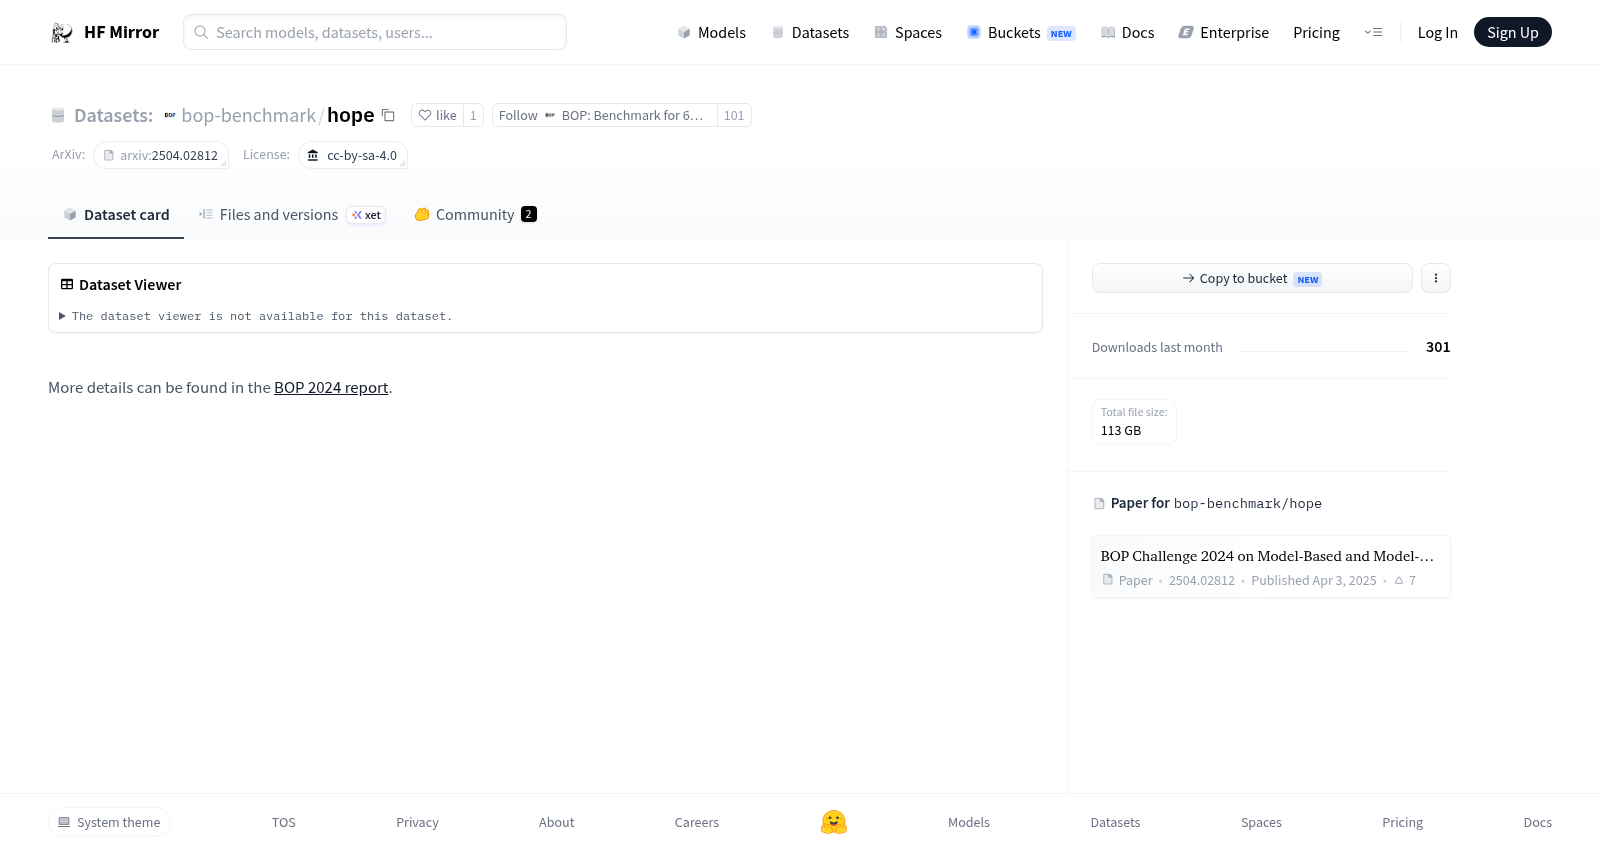
Task: Click the NEW badge beside Buckets
Action: click(x=1061, y=34)
